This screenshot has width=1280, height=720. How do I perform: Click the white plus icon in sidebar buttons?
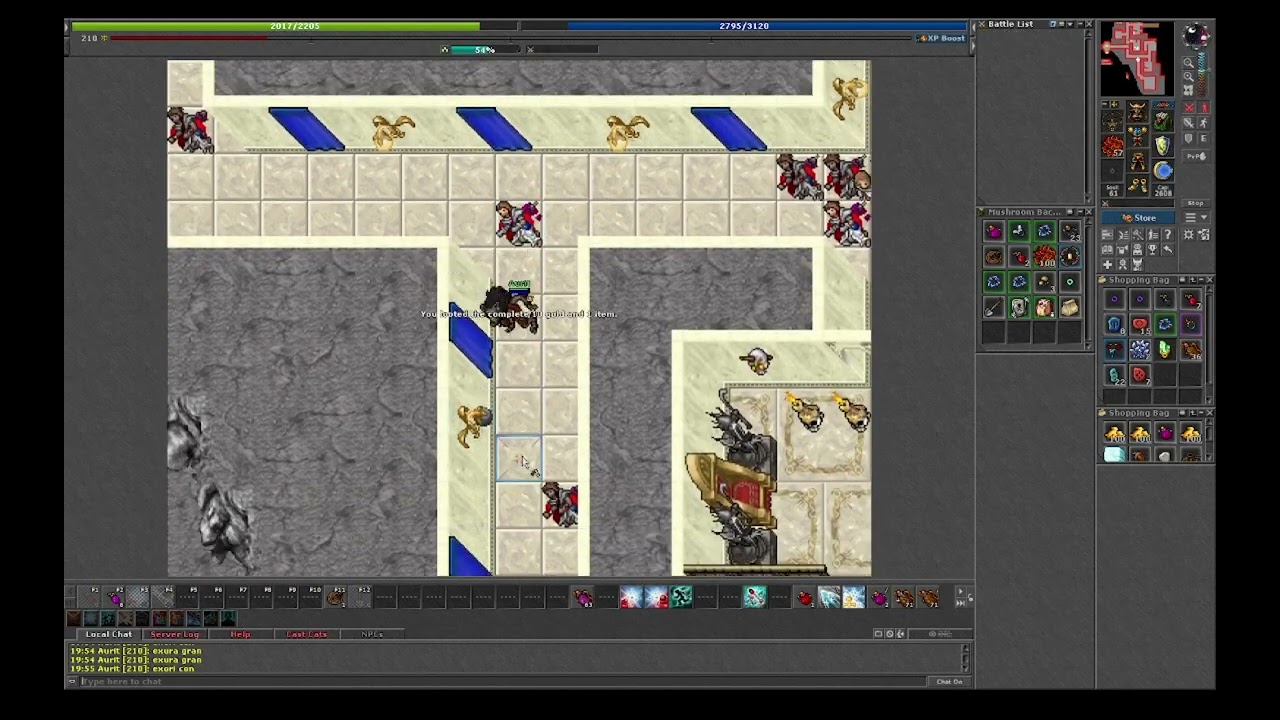1107,264
